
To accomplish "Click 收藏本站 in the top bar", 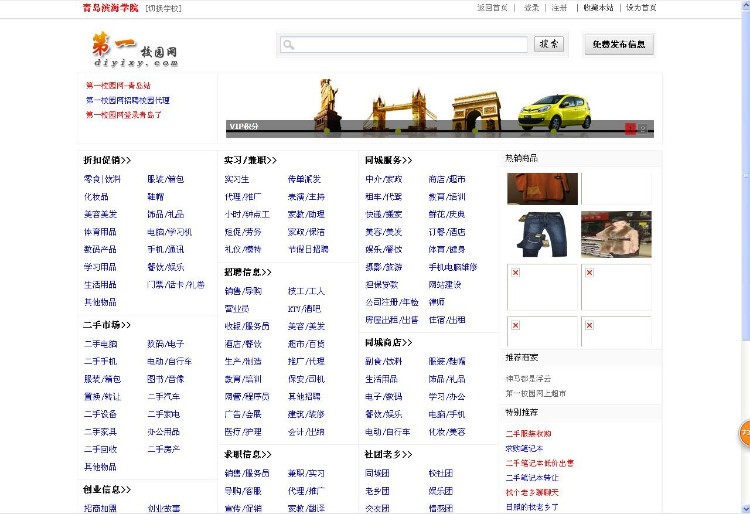I will point(598,8).
